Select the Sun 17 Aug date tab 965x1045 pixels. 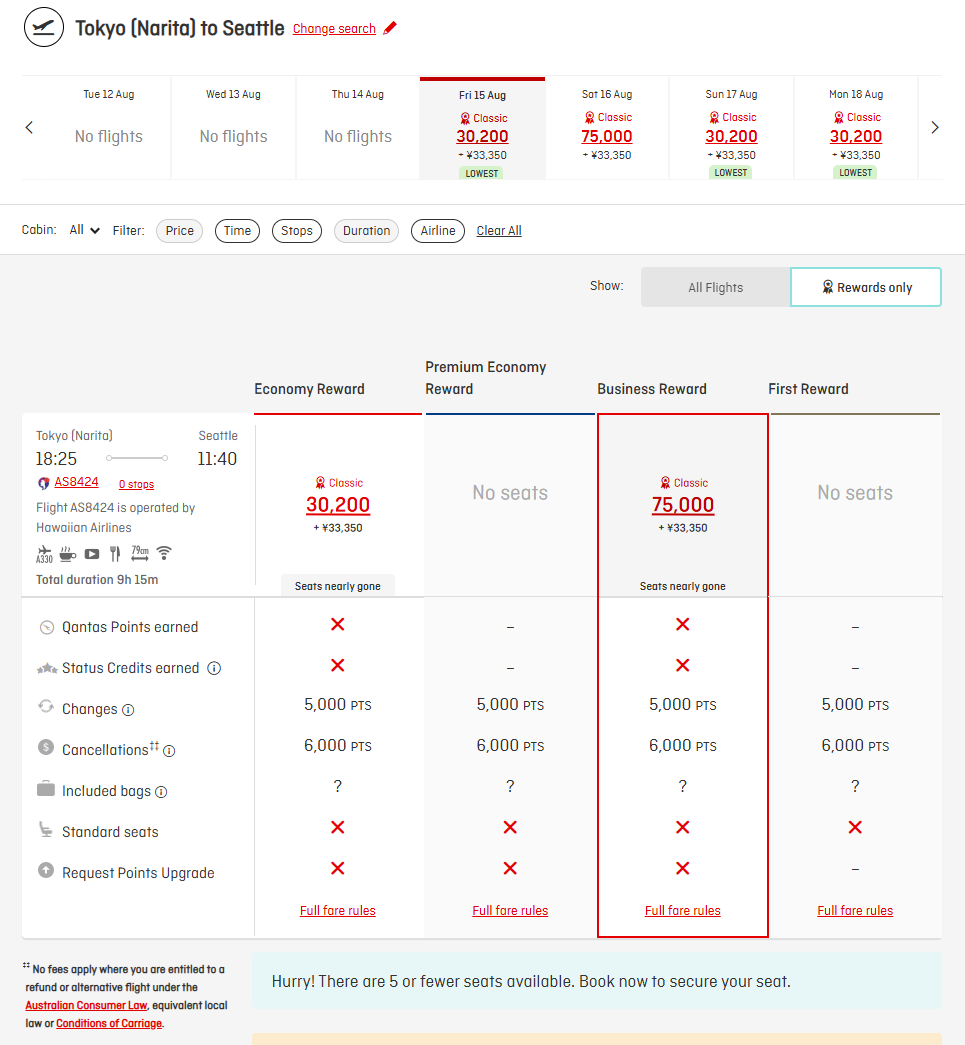(731, 127)
